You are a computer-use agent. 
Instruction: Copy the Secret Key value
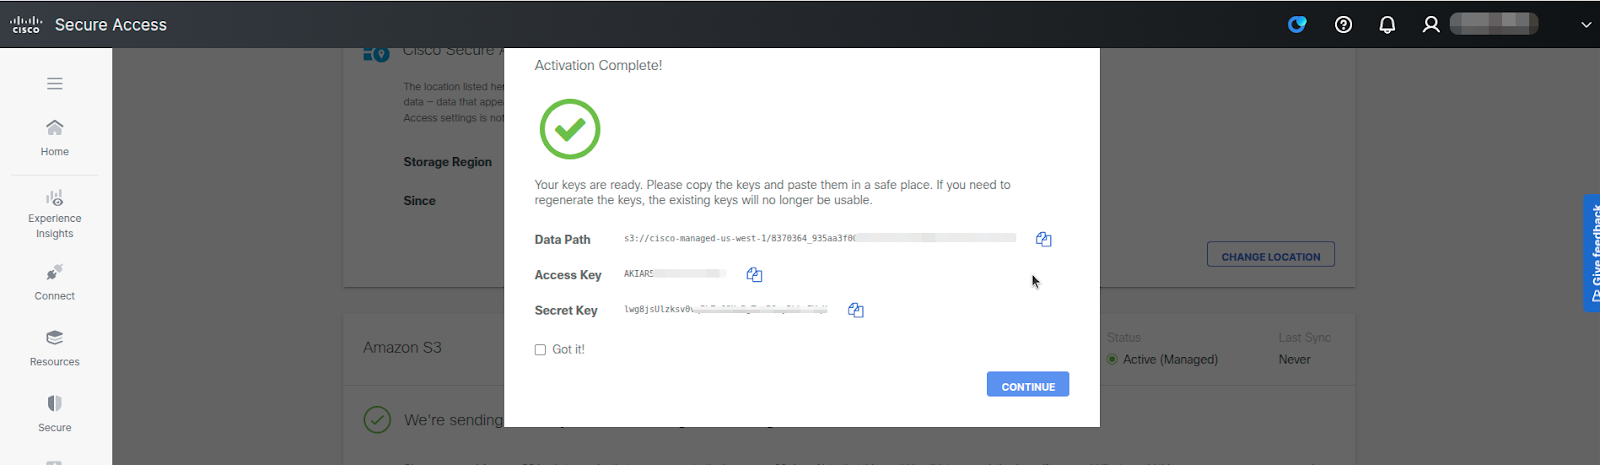point(855,310)
